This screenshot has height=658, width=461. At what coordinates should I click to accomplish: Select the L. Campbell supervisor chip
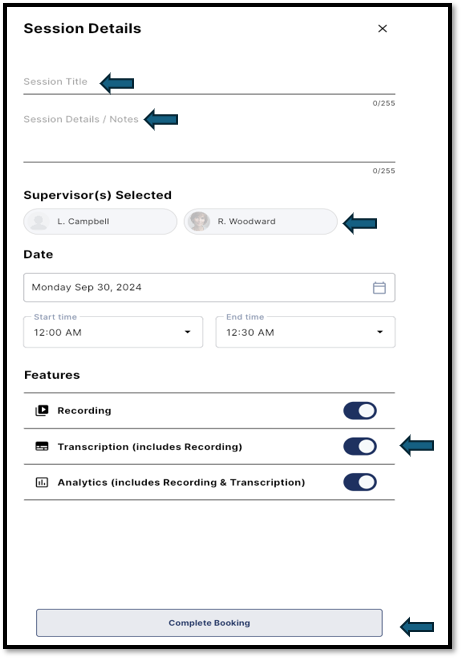(x=100, y=222)
